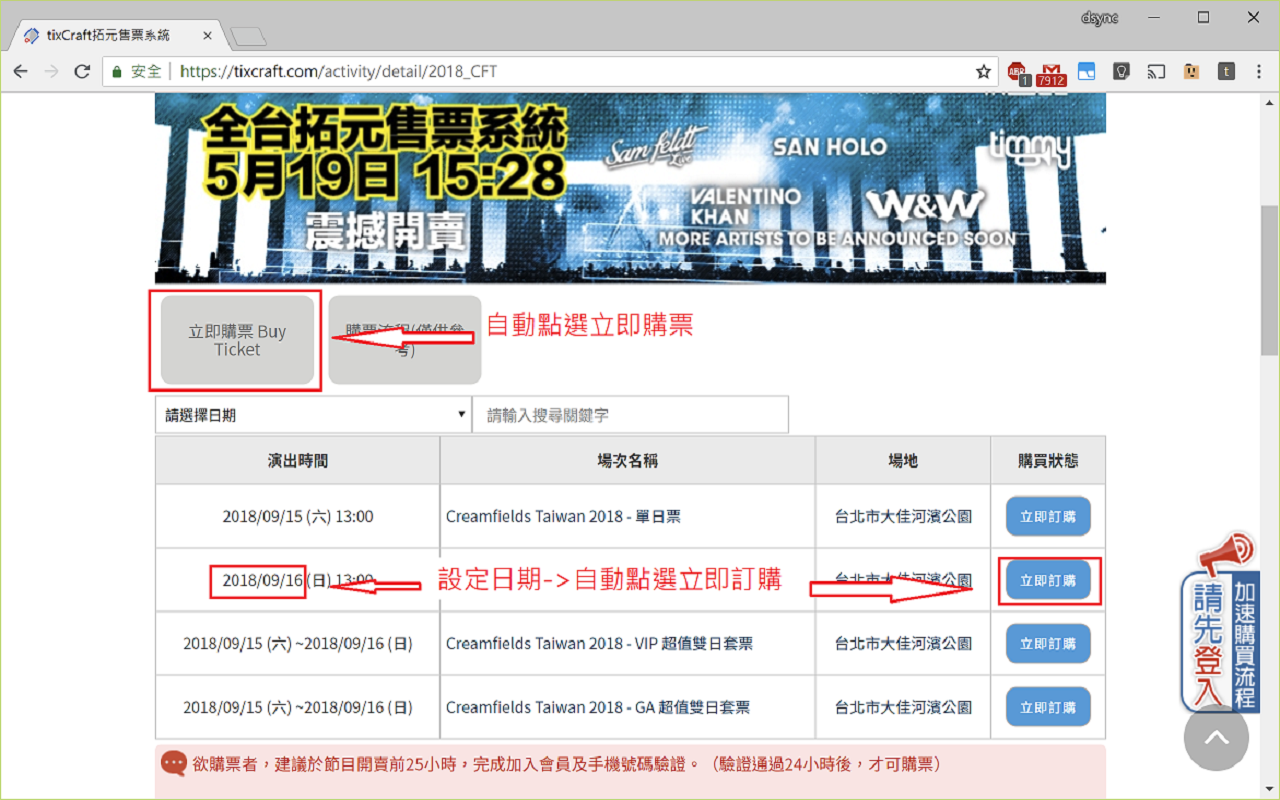Click the outlet-face extension icon
This screenshot has height=800, width=1280.
[x=1191, y=72]
